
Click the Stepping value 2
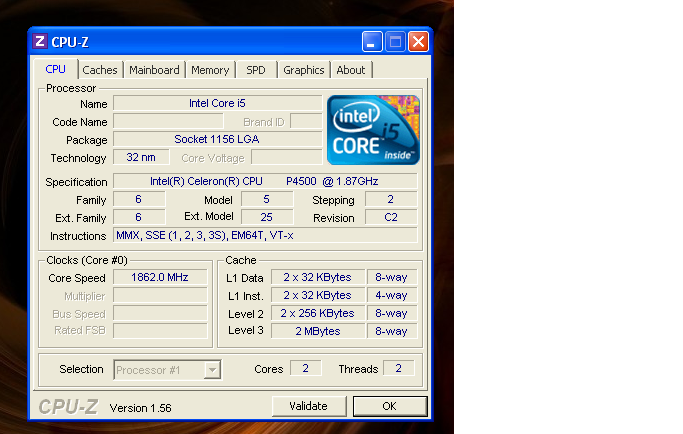click(x=391, y=200)
